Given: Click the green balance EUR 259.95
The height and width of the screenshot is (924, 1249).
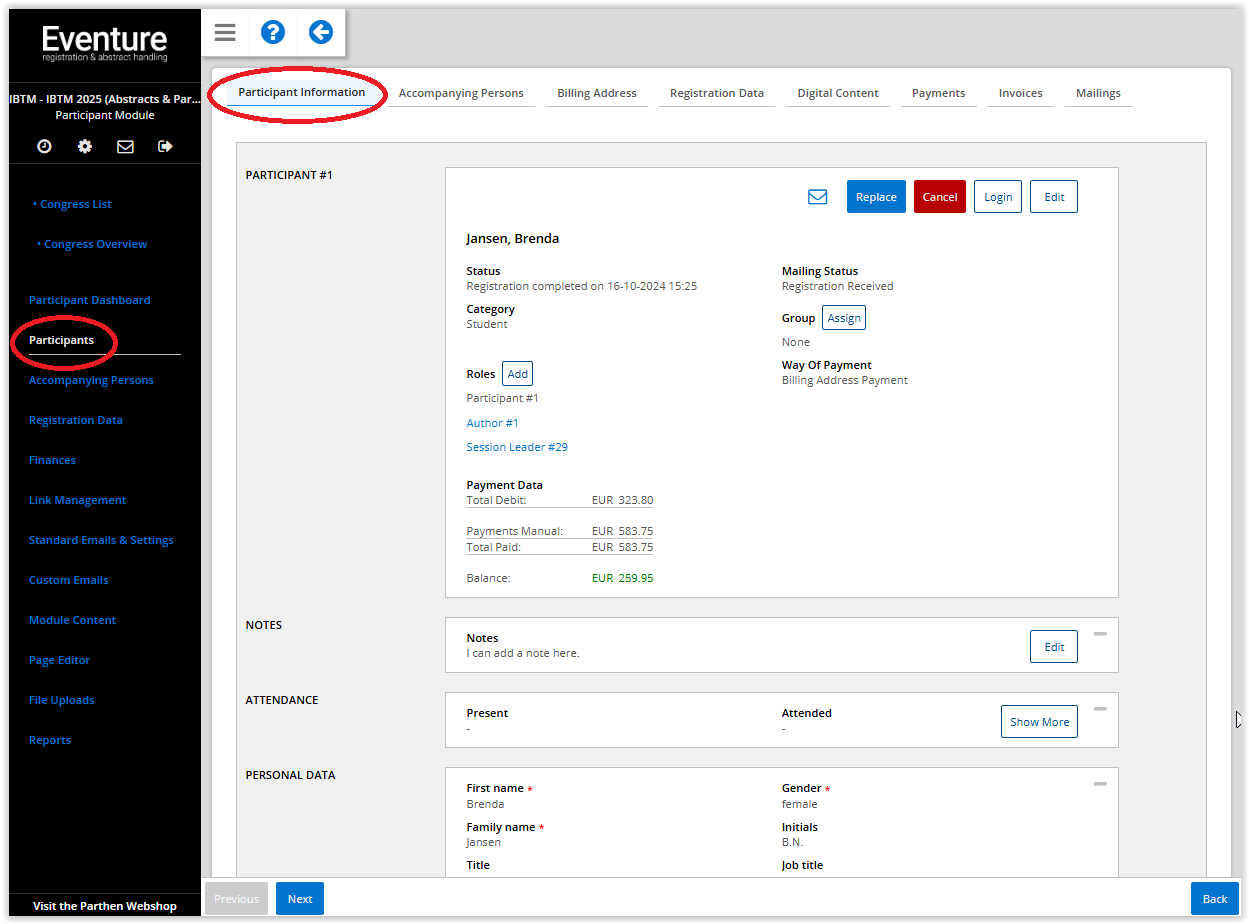Looking at the screenshot, I should point(622,578).
